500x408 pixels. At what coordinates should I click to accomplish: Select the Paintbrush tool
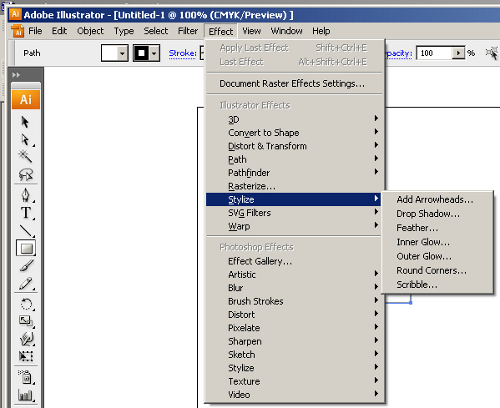point(26,265)
